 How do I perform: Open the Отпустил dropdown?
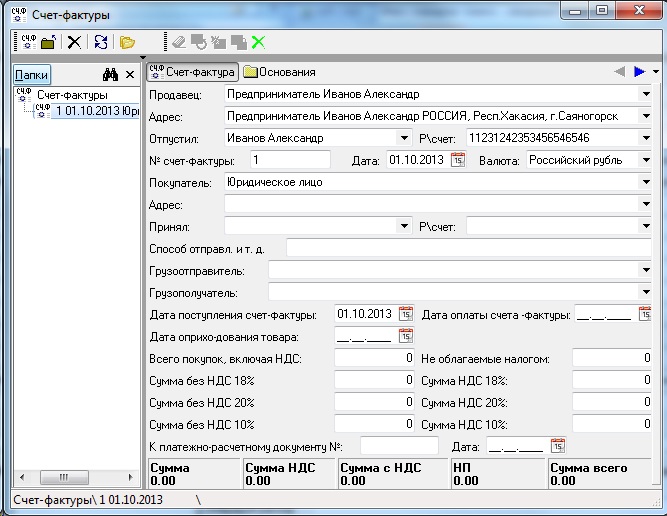pos(404,138)
